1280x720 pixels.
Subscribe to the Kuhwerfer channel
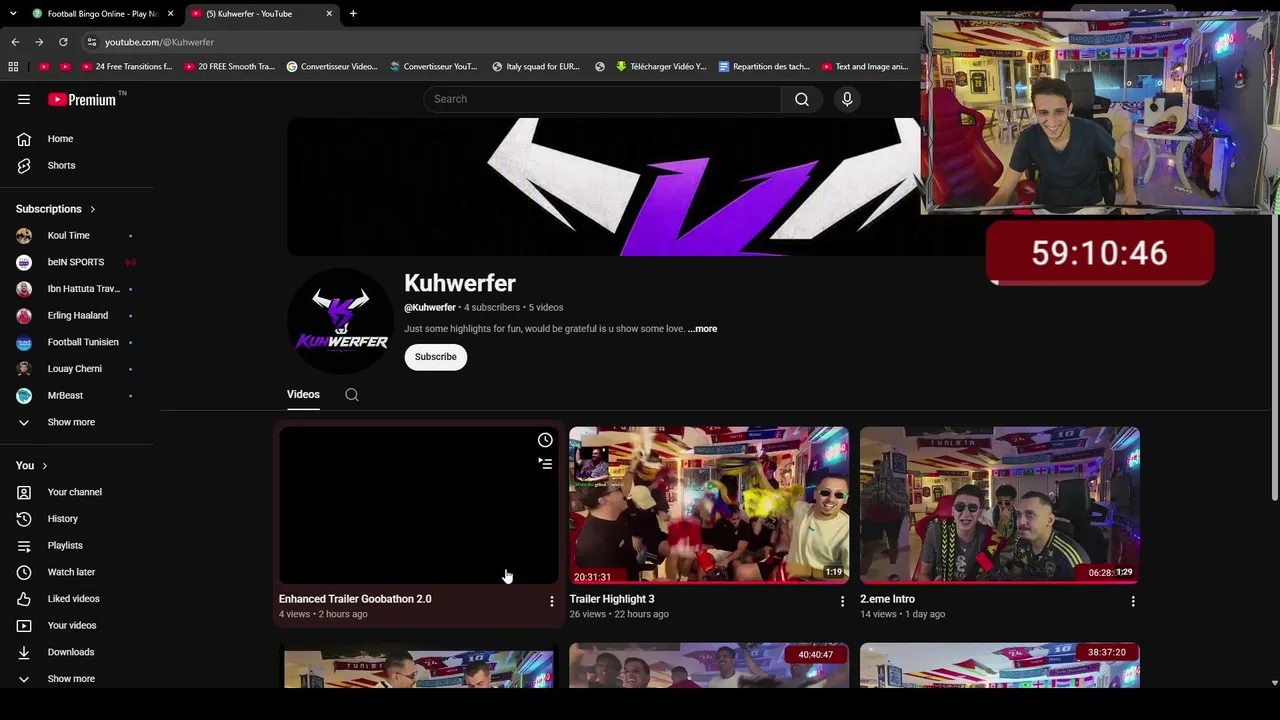point(435,357)
